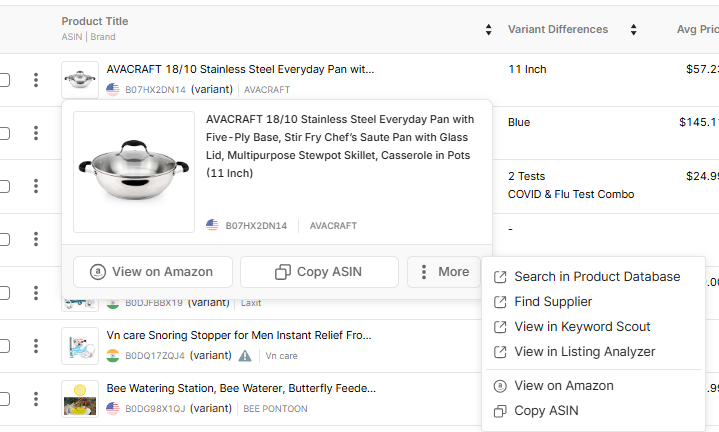The width and height of the screenshot is (719, 432).
Task: Sort by Variant Differences arrows
Action: tap(633, 30)
